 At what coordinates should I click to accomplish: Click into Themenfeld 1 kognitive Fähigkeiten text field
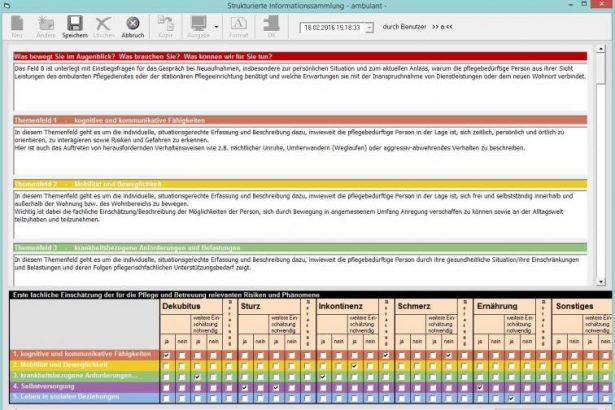(300, 151)
